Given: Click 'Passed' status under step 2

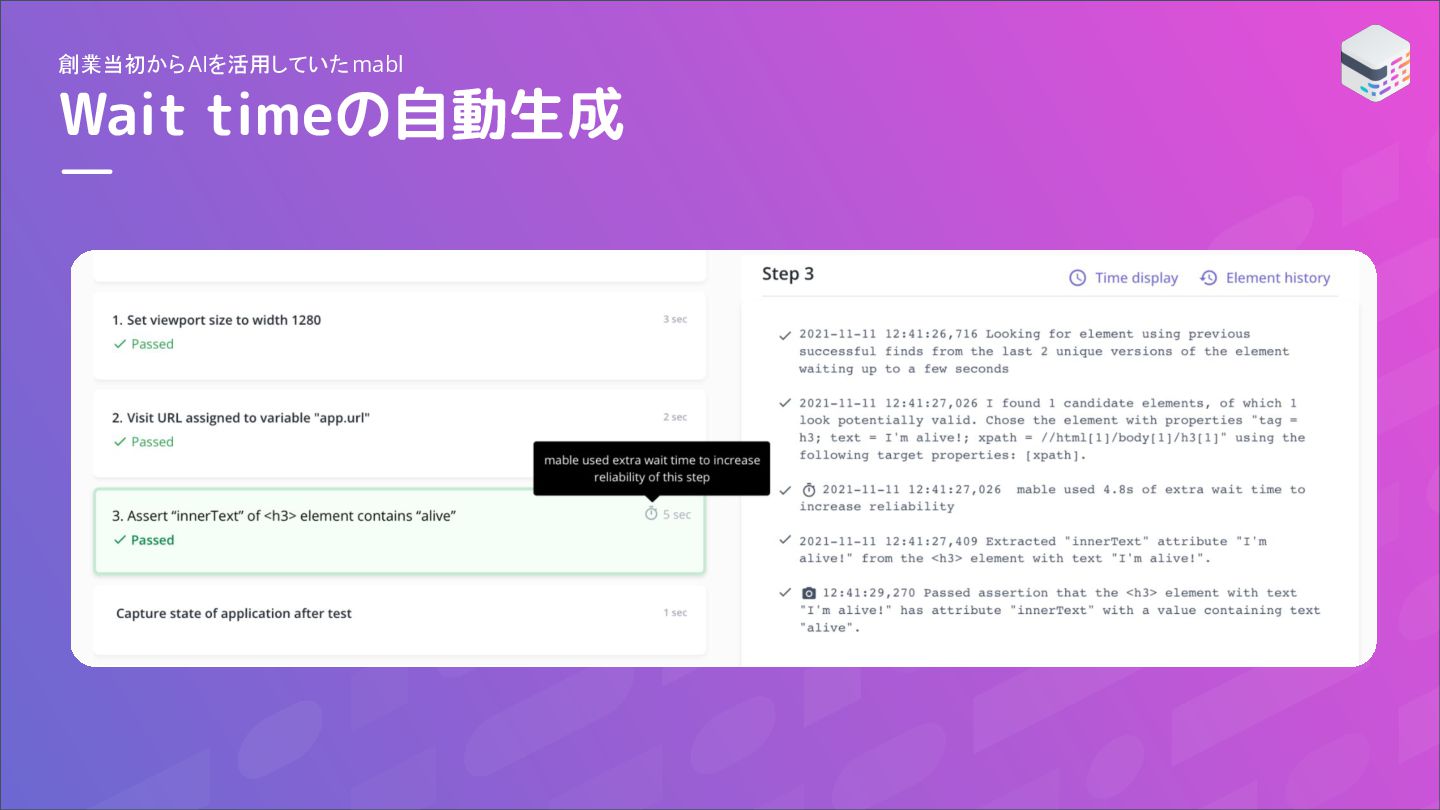Looking at the screenshot, I should pos(152,442).
